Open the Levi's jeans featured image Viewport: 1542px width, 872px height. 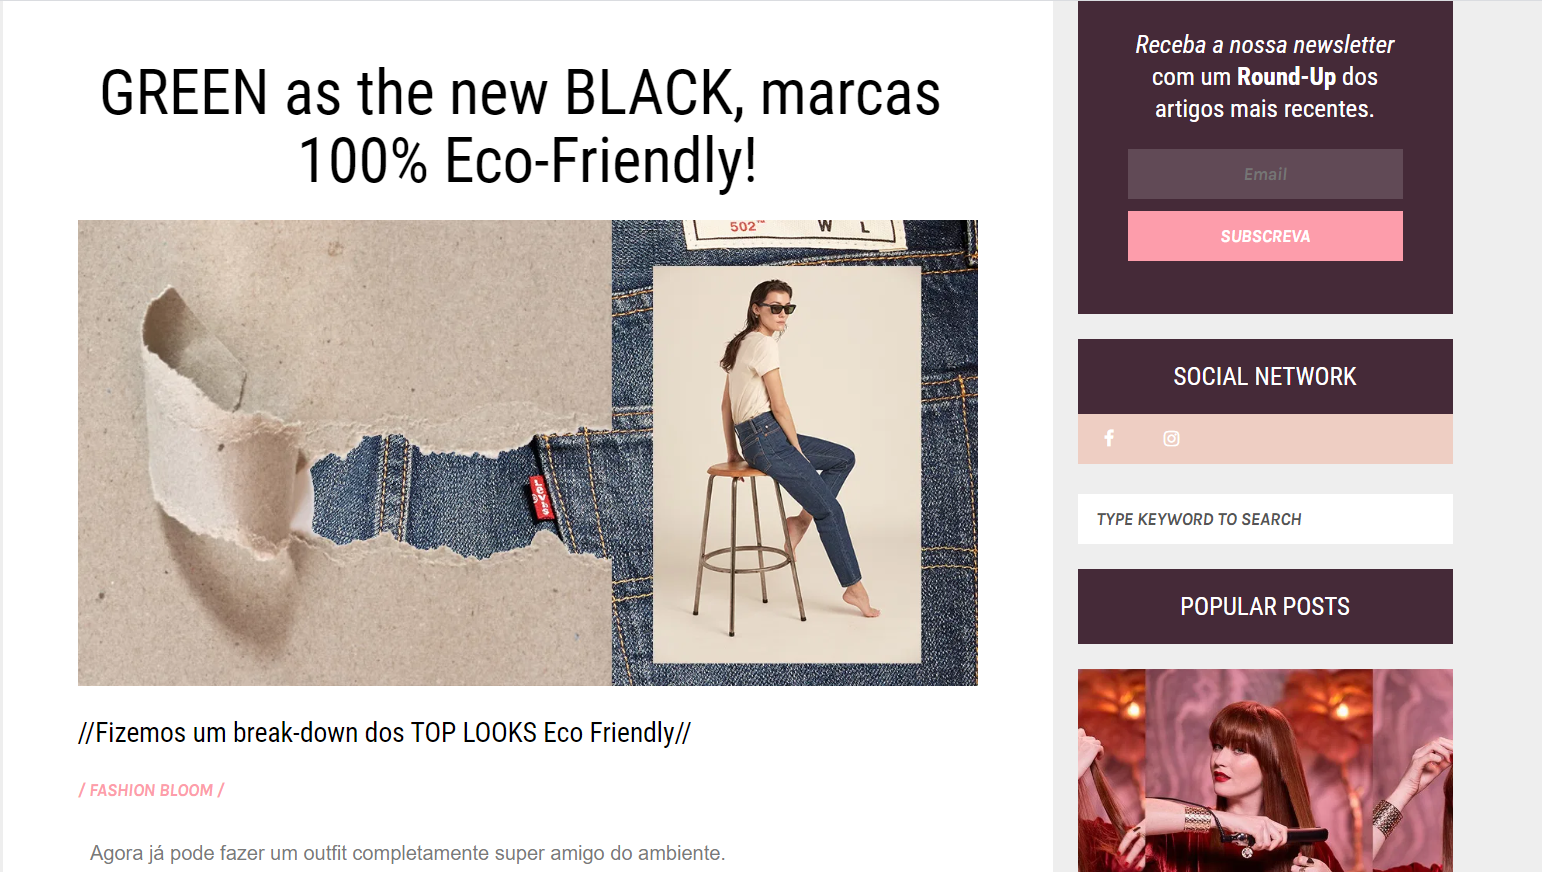(528, 453)
